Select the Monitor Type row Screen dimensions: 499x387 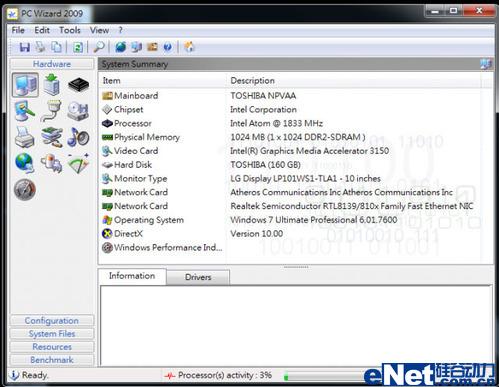pyautogui.click(x=290, y=179)
